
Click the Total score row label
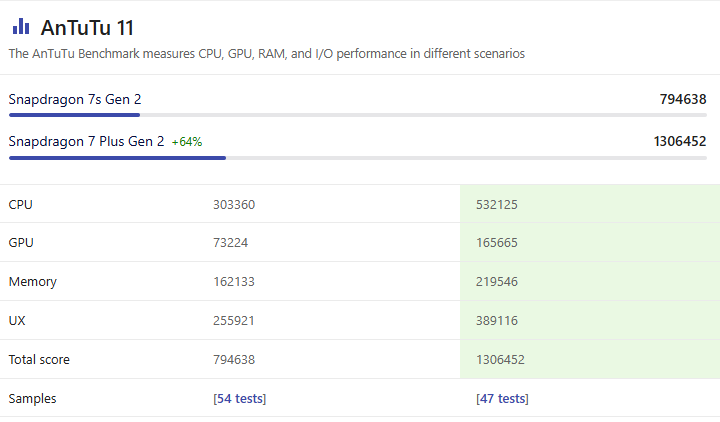tap(39, 360)
